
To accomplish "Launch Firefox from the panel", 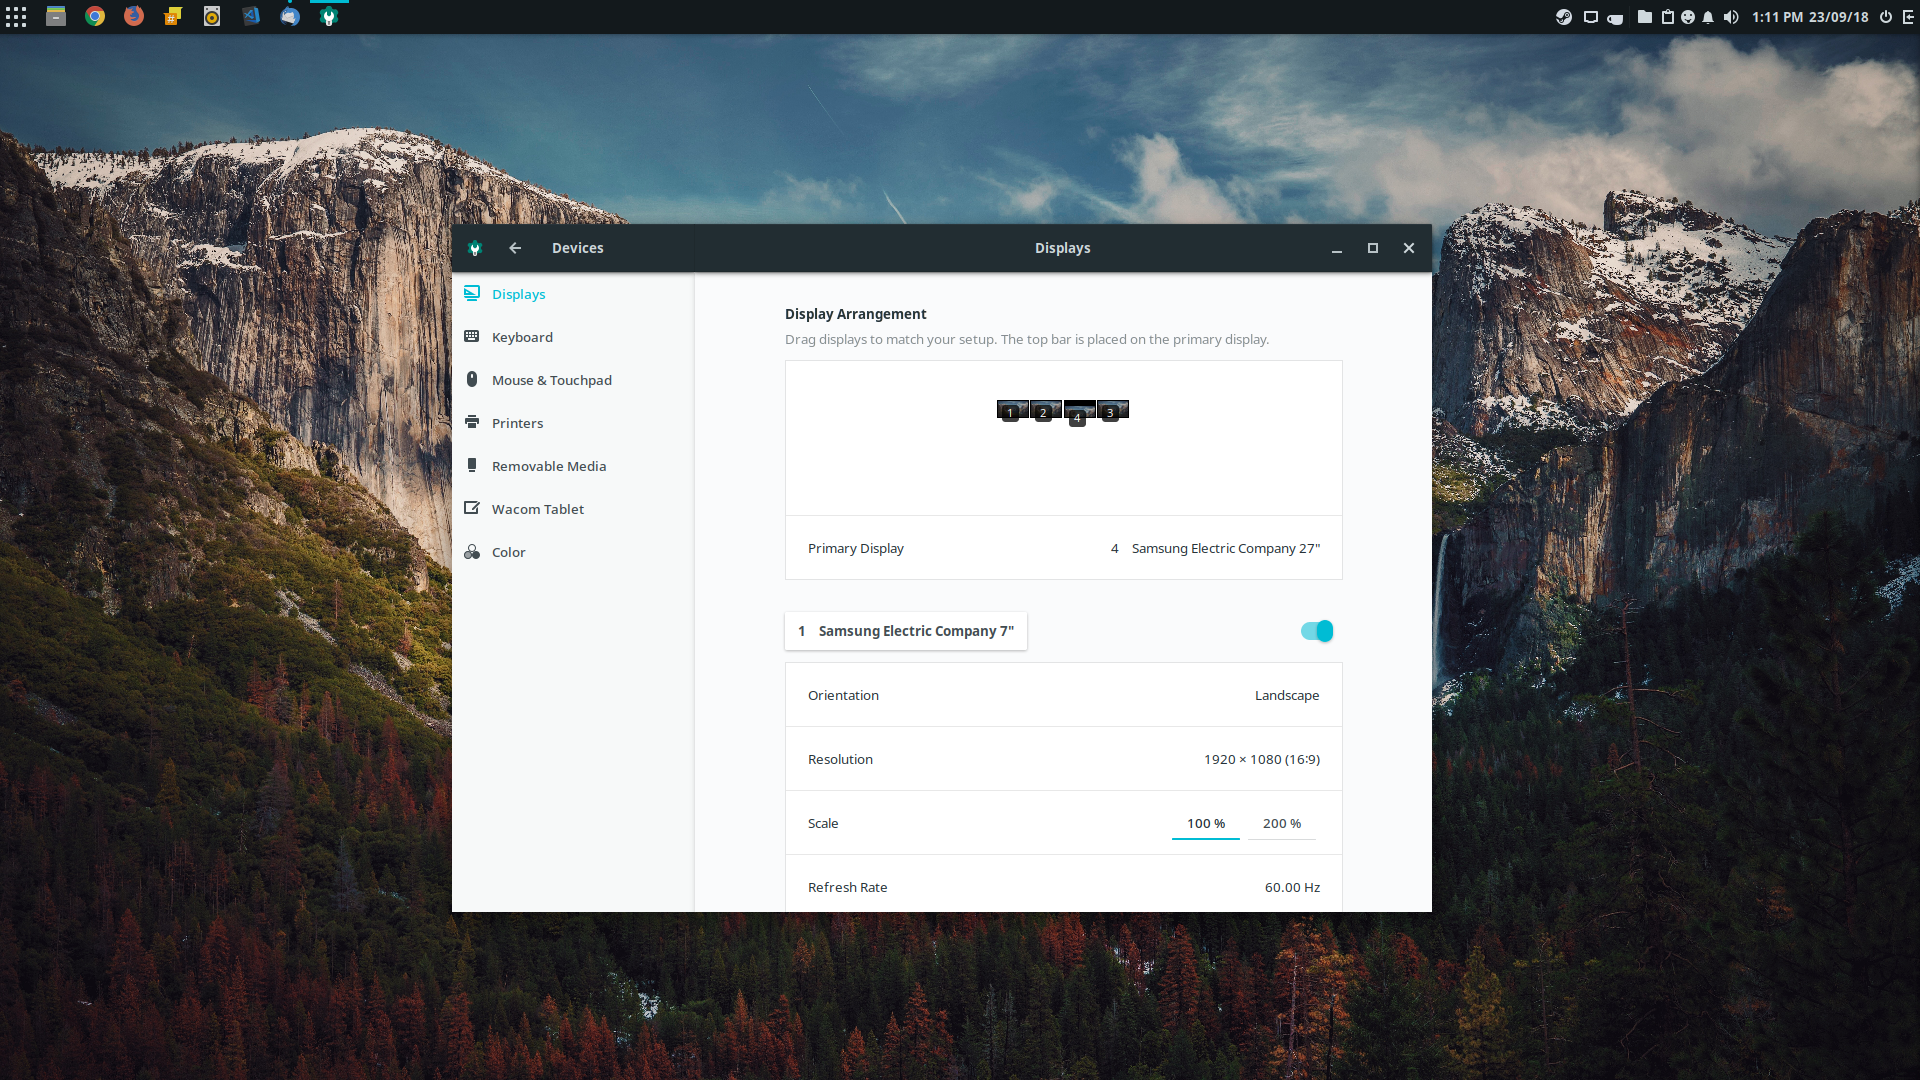I will pyautogui.click(x=134, y=16).
